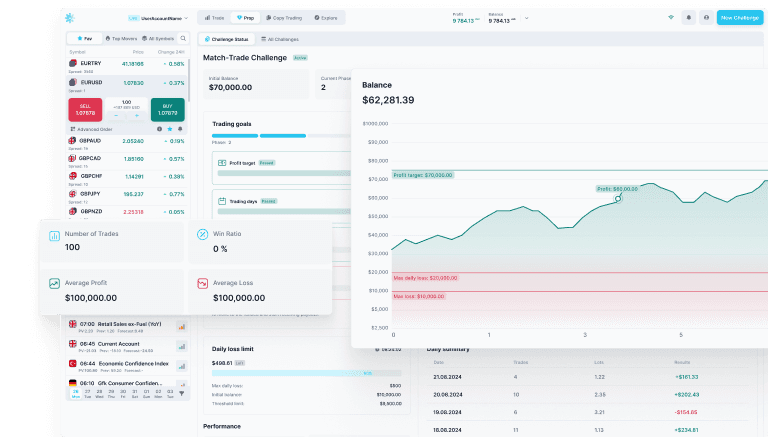Click the 20.08.2024 daily summary row
The width and height of the screenshot is (768, 437).
pyautogui.click(x=589, y=394)
